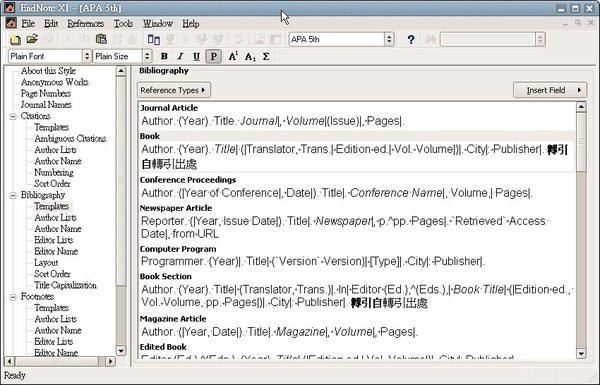Viewport: 600px width, 385px height.
Task: Click the Edited Book heading
Action: 163,347
